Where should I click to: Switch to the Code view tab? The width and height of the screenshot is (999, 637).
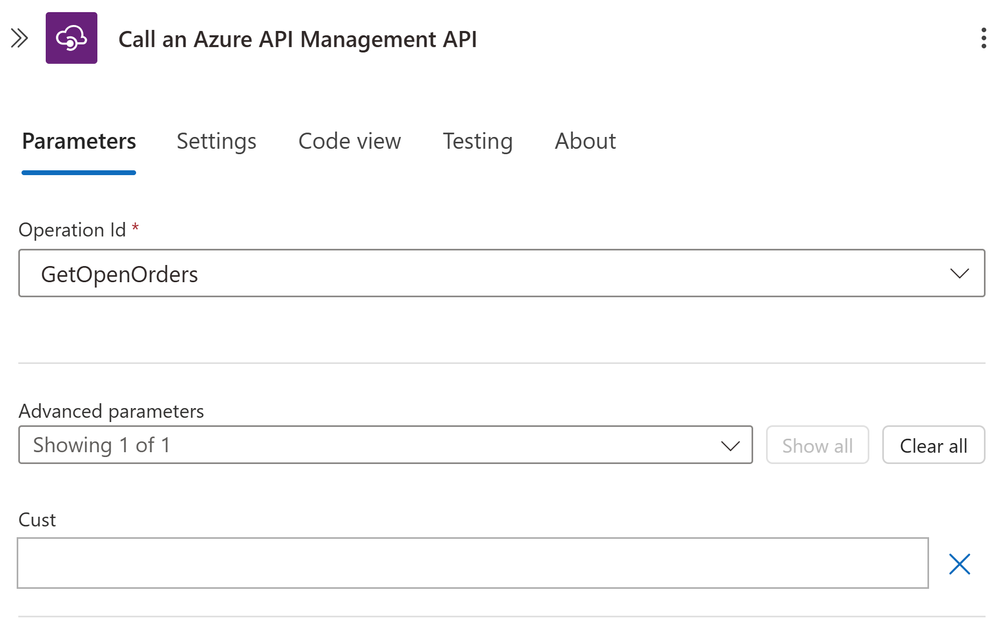[350, 141]
